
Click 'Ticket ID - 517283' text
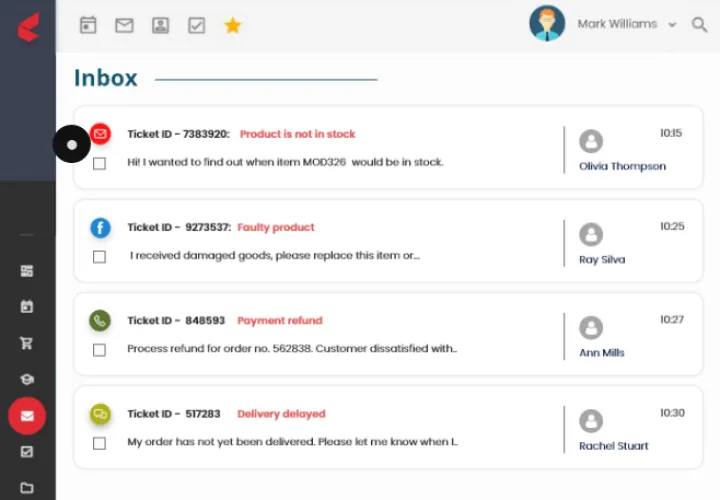tap(174, 414)
